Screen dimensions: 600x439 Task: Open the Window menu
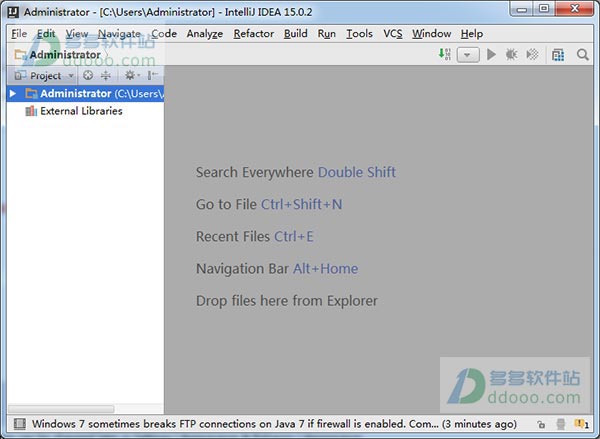[431, 34]
